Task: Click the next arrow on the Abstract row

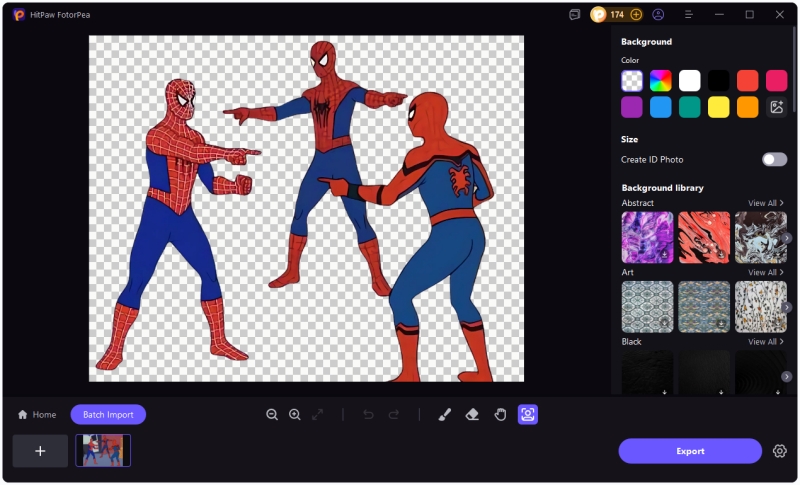Action: [786, 238]
